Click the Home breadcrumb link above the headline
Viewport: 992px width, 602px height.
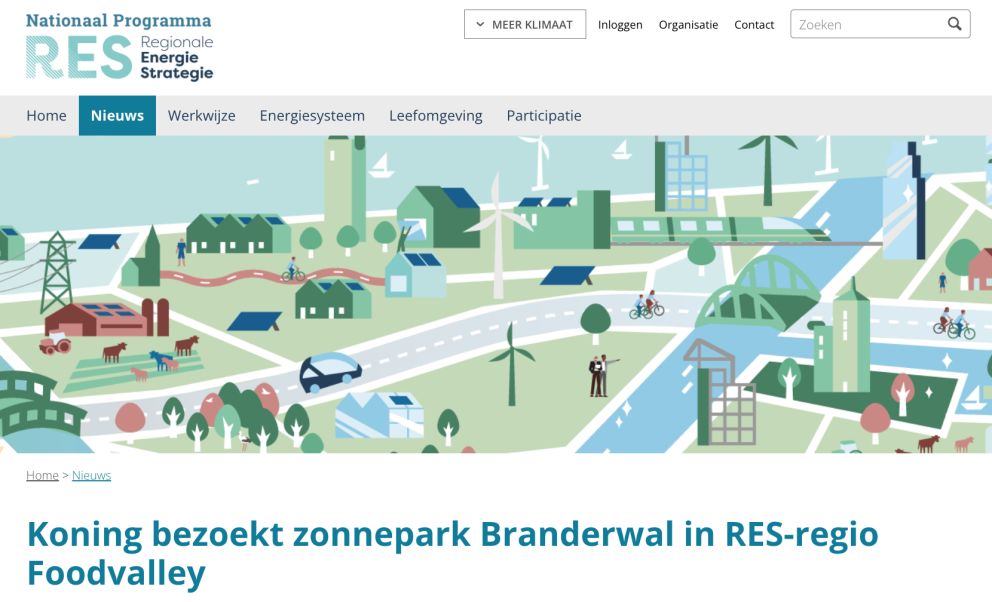pos(42,475)
